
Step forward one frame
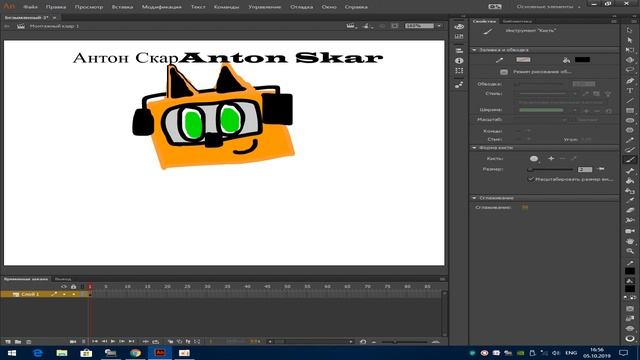click(122, 341)
